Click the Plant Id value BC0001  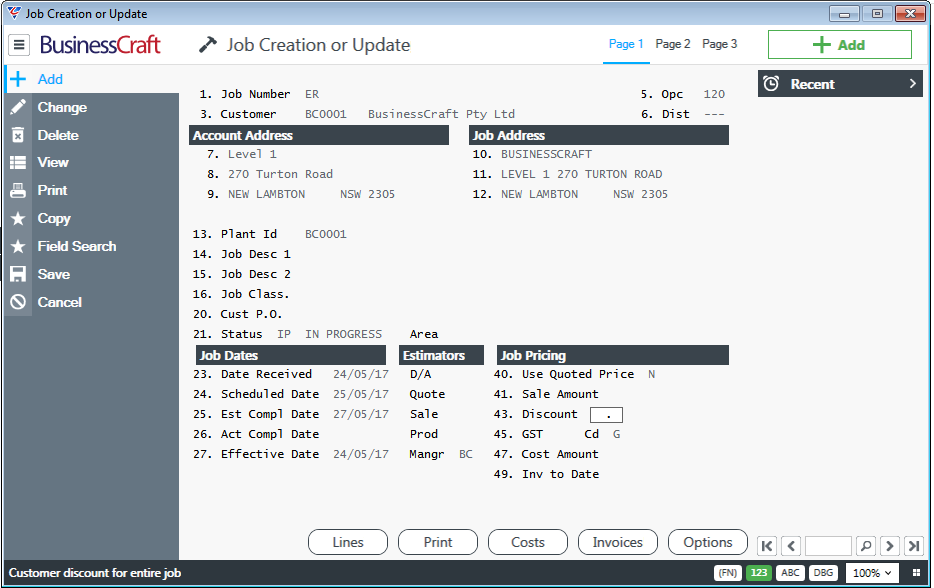[x=326, y=234]
